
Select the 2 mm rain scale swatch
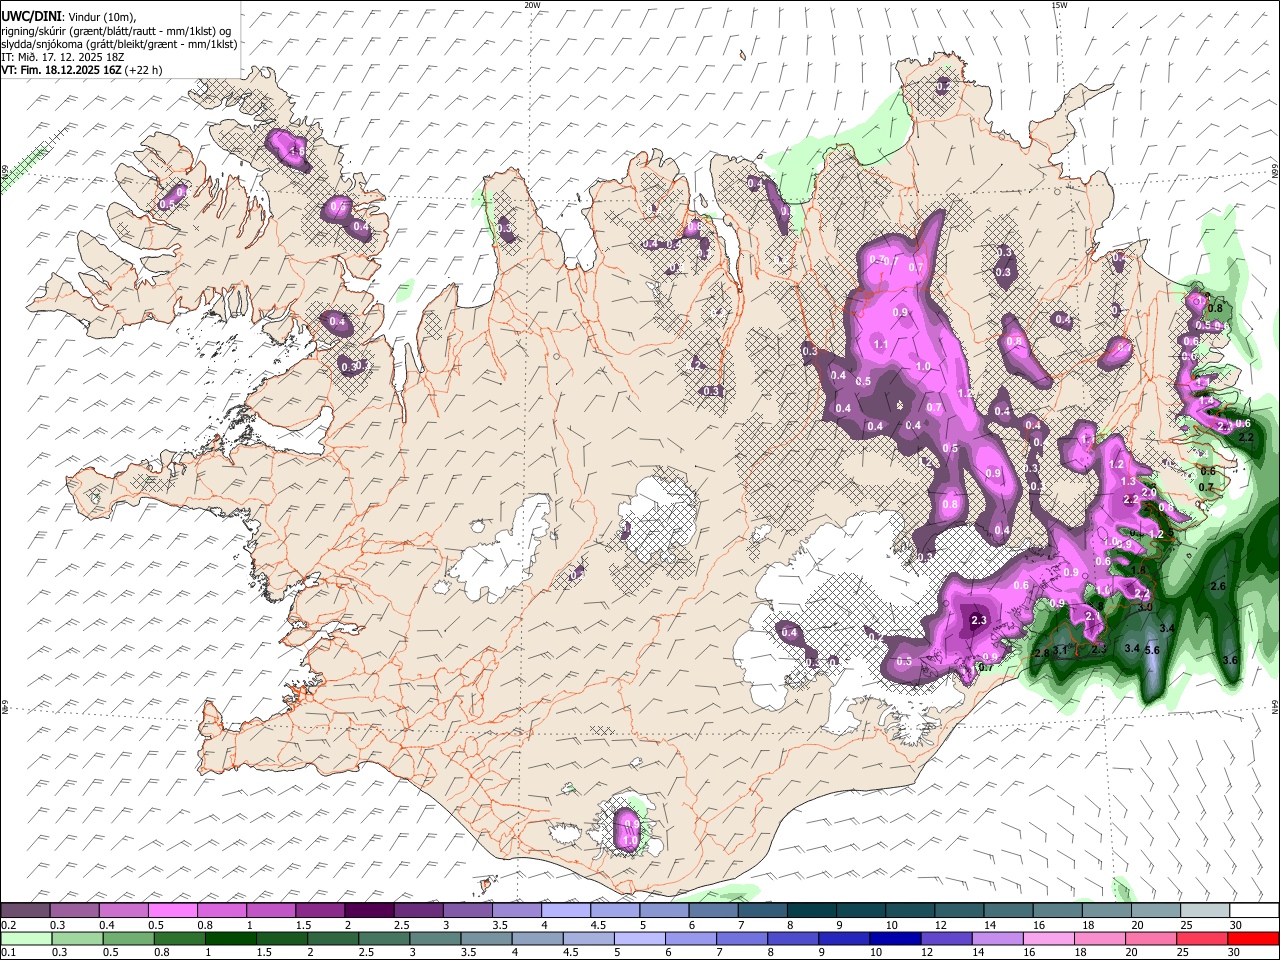point(332,938)
